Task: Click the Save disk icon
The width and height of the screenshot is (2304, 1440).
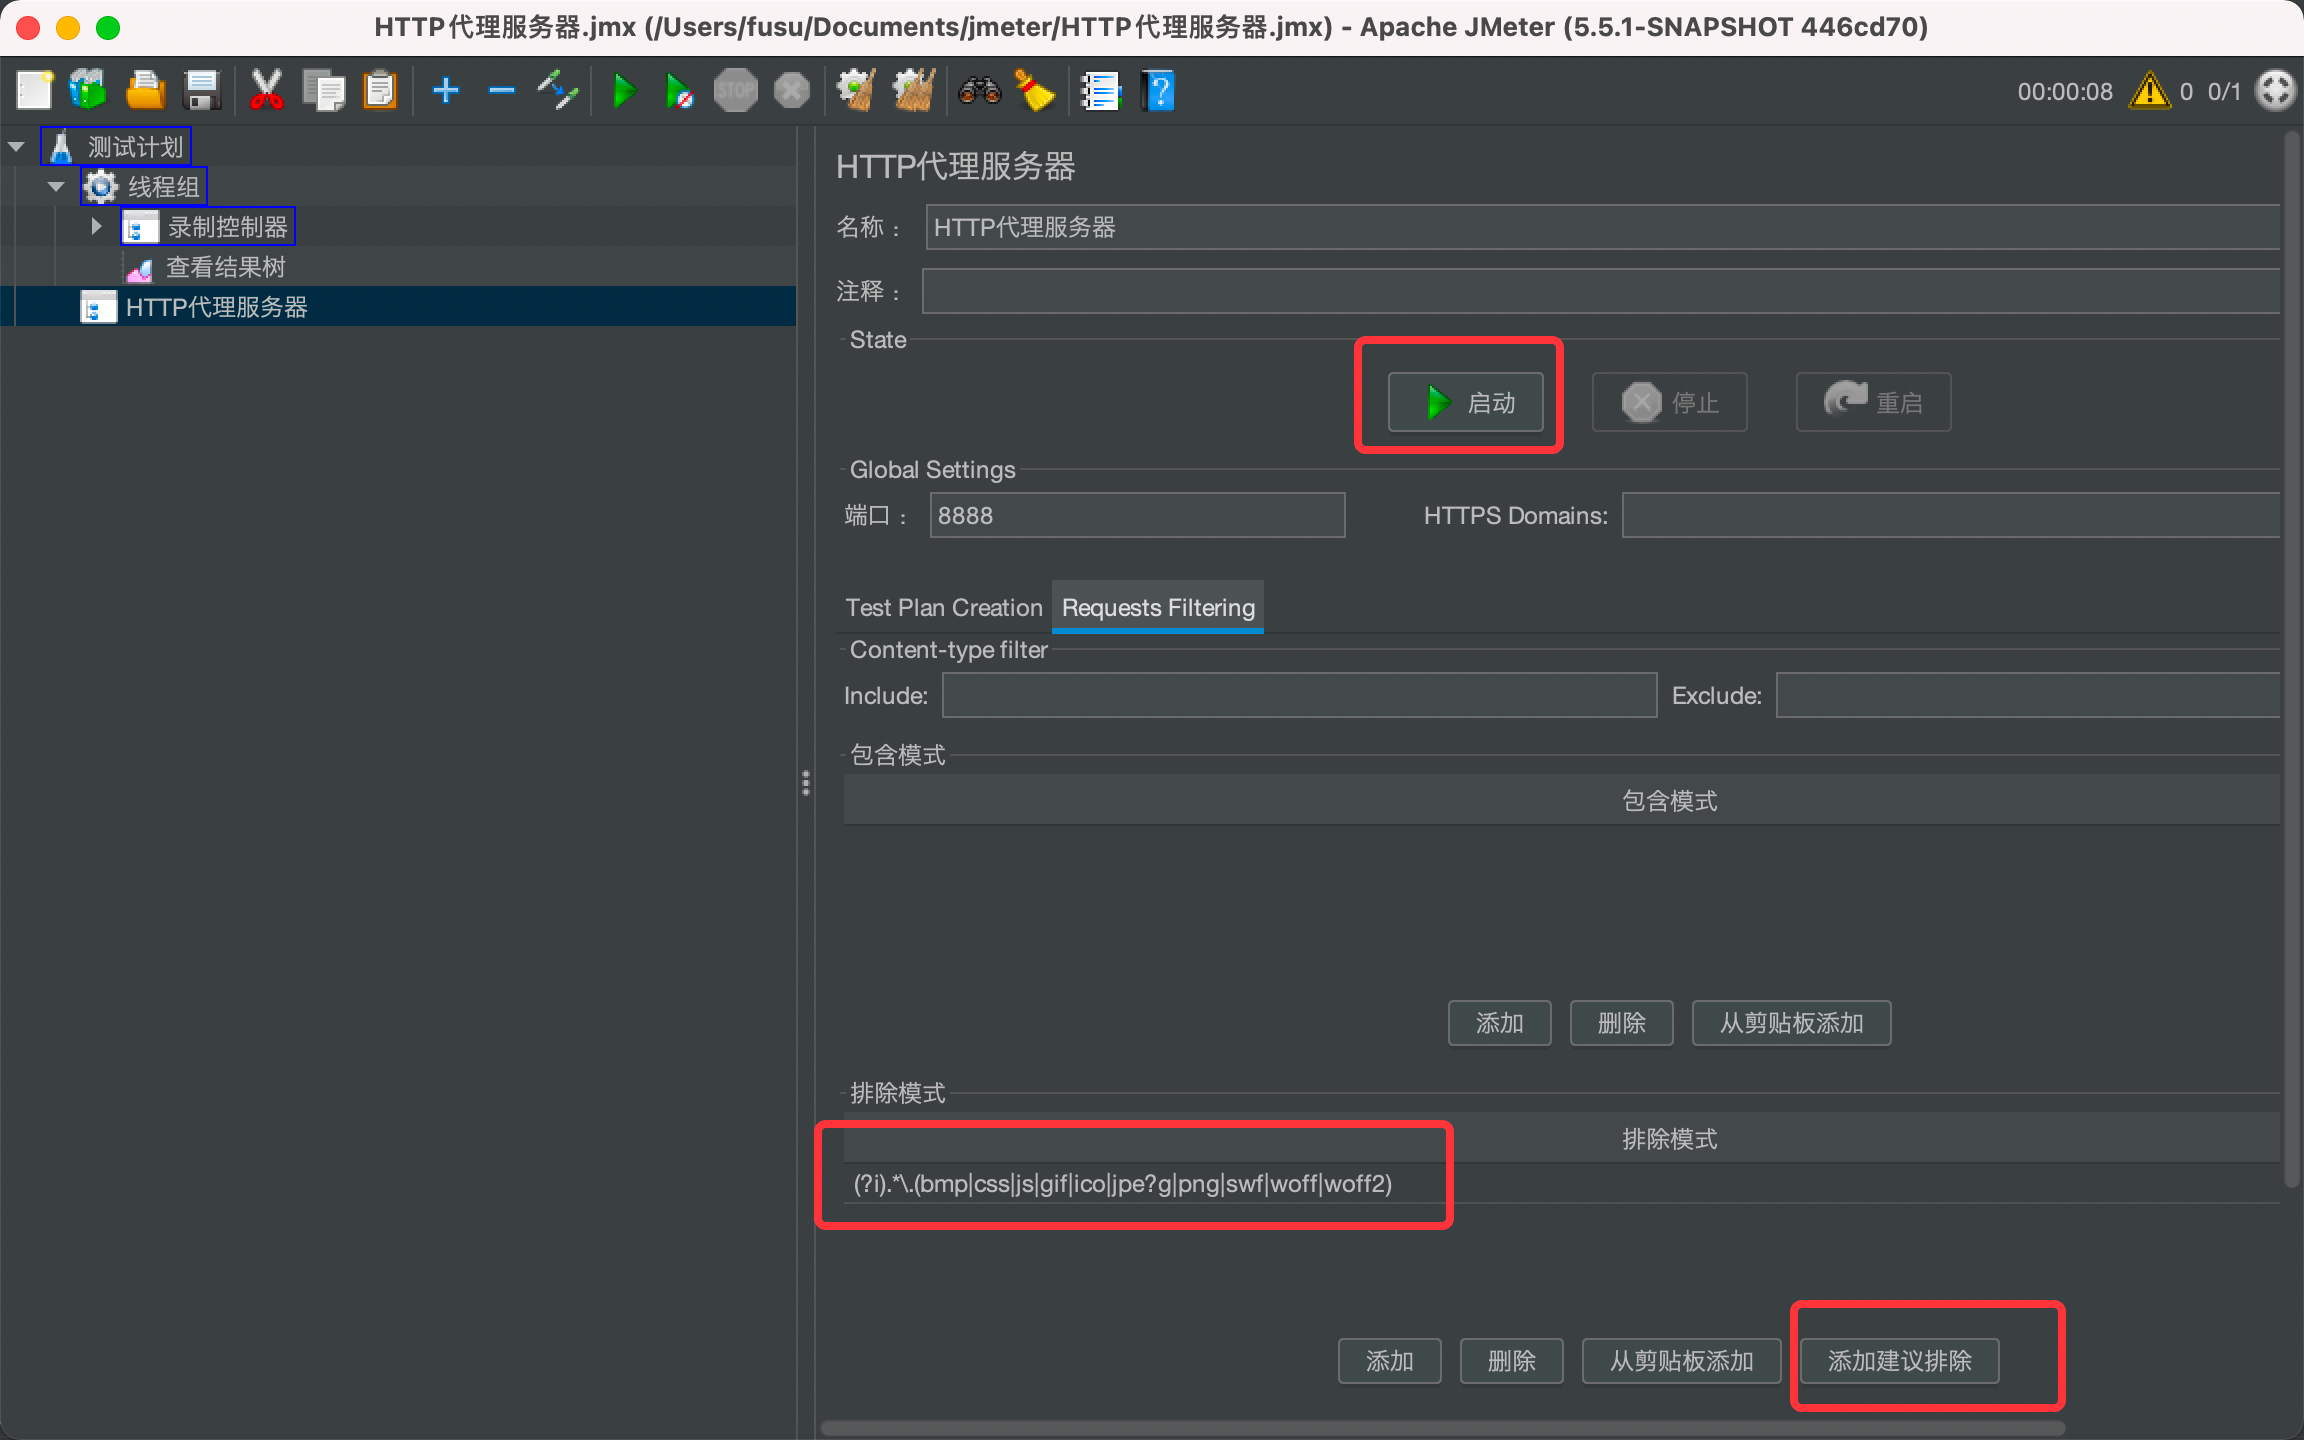Action: [x=203, y=91]
